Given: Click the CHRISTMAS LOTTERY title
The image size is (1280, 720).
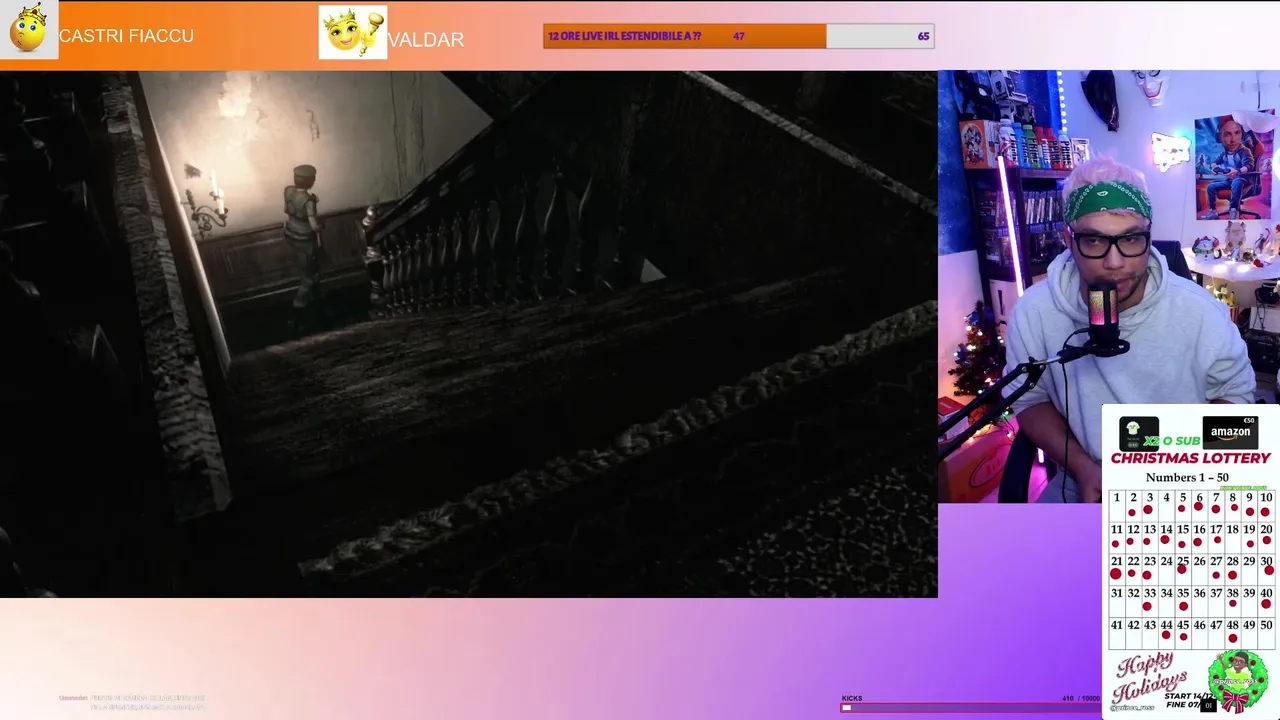Looking at the screenshot, I should click(x=1190, y=458).
